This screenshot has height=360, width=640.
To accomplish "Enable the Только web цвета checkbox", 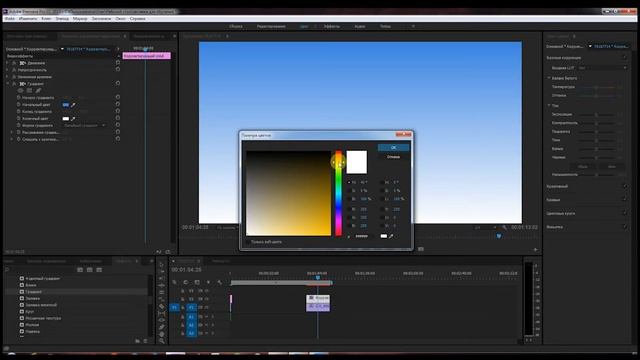I will point(248,242).
